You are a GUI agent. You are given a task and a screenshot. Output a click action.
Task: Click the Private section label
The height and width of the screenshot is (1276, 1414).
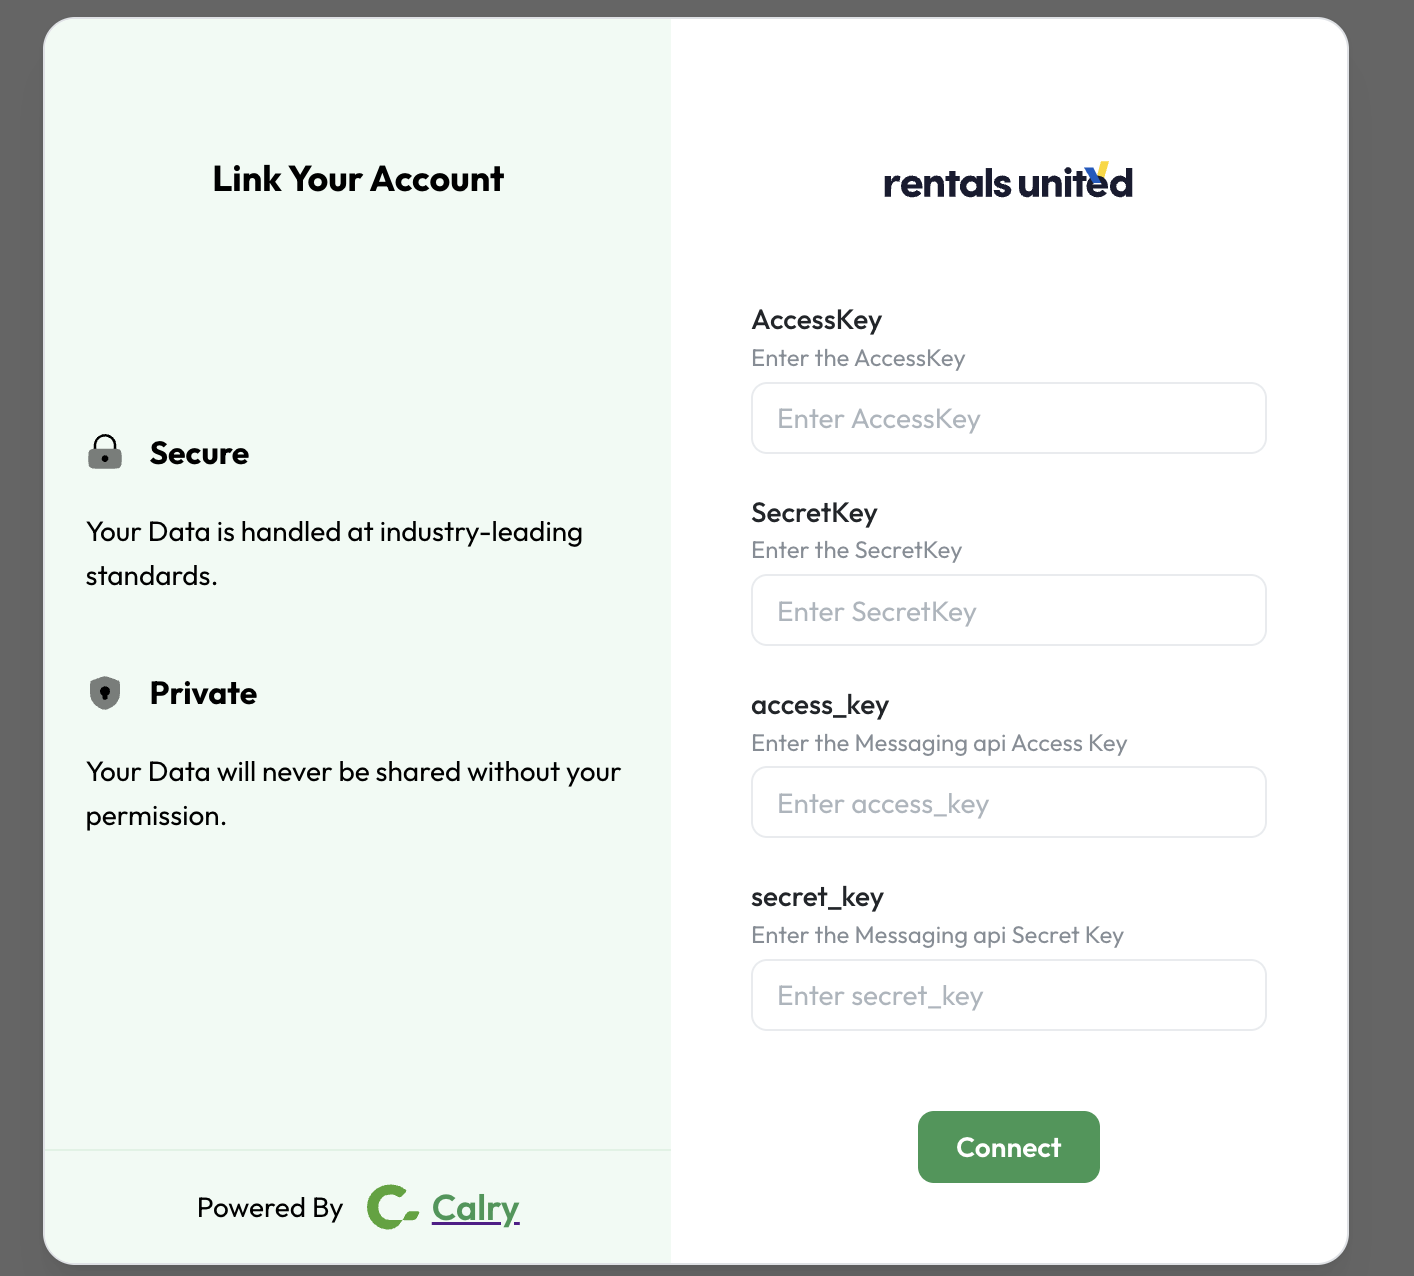(x=203, y=692)
